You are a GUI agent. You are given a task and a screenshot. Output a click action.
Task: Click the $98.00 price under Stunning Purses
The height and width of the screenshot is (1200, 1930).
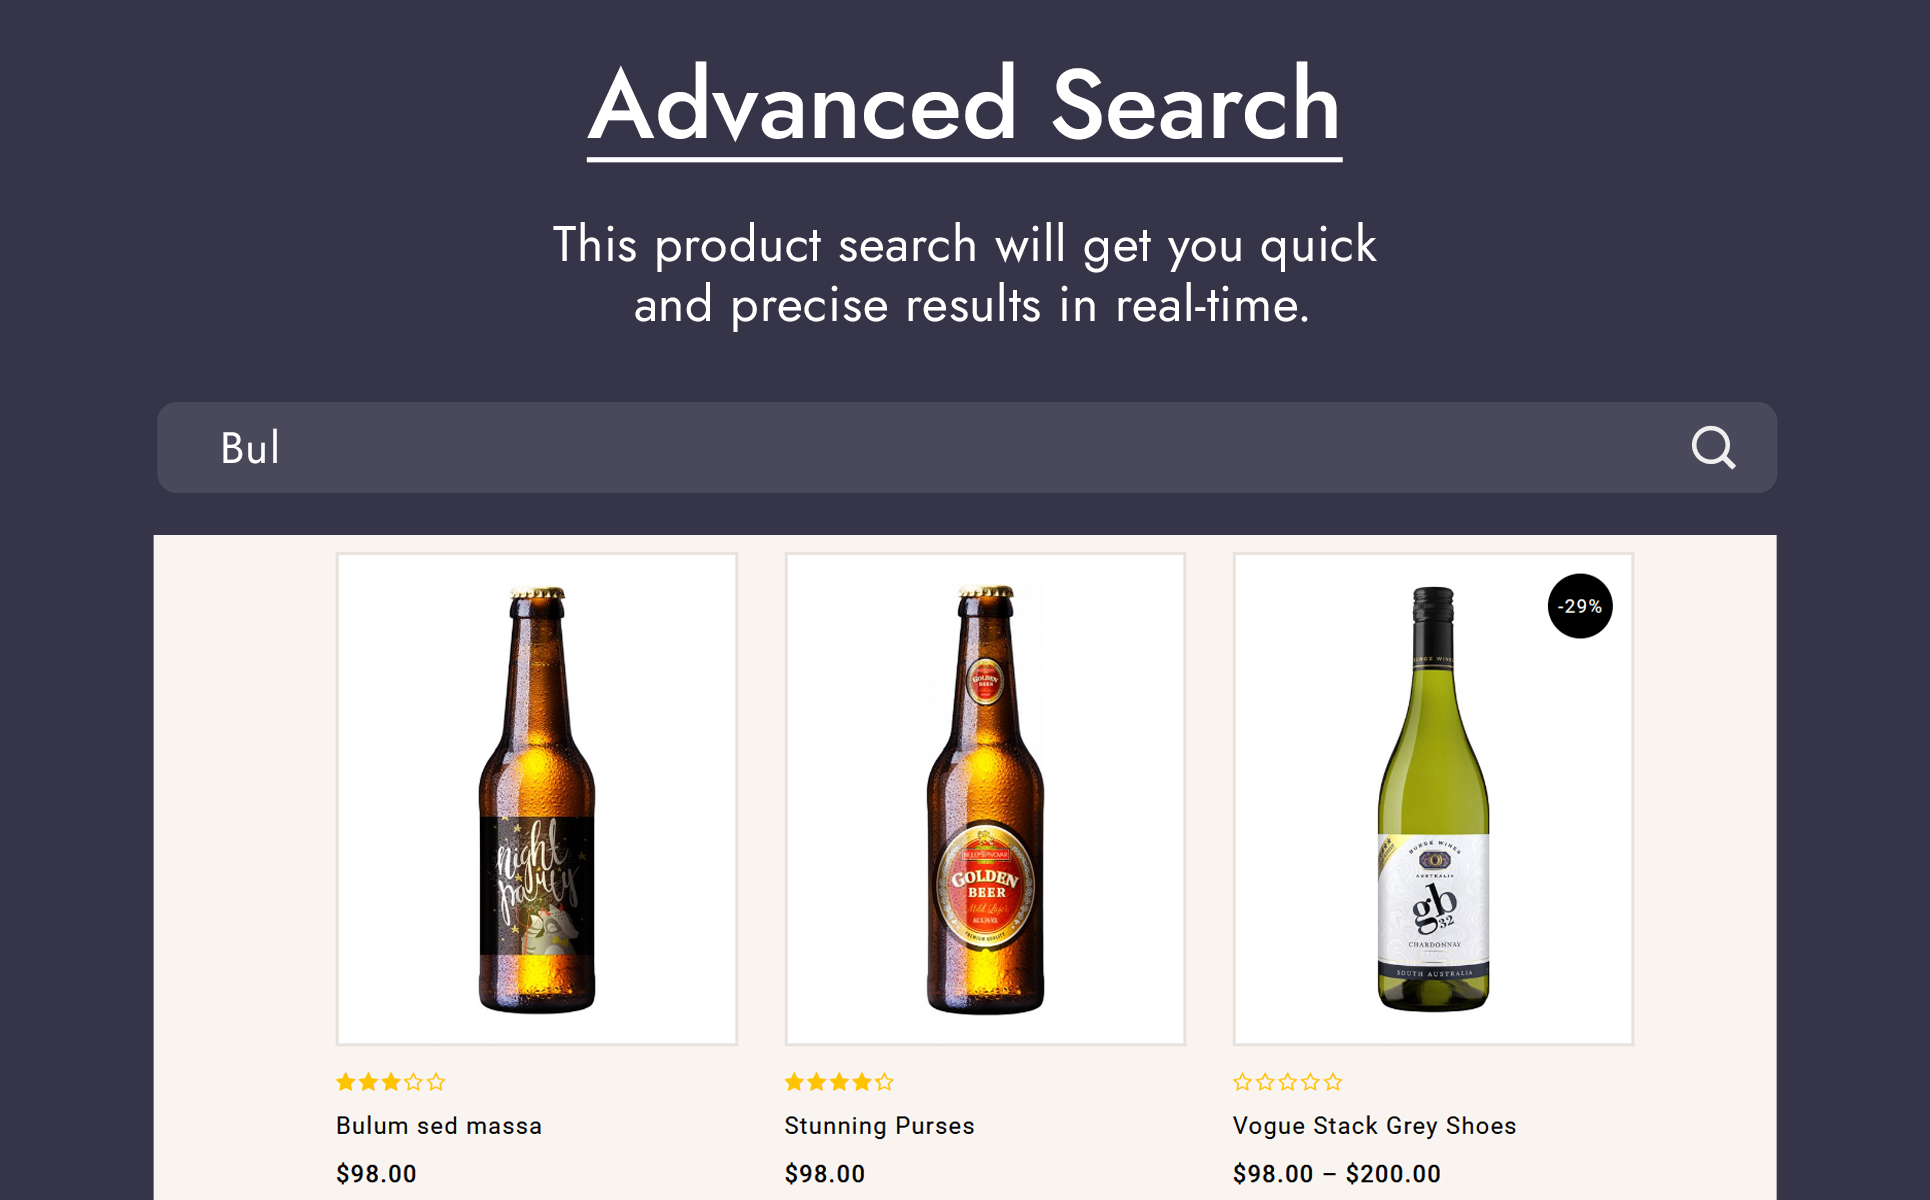[x=824, y=1174]
